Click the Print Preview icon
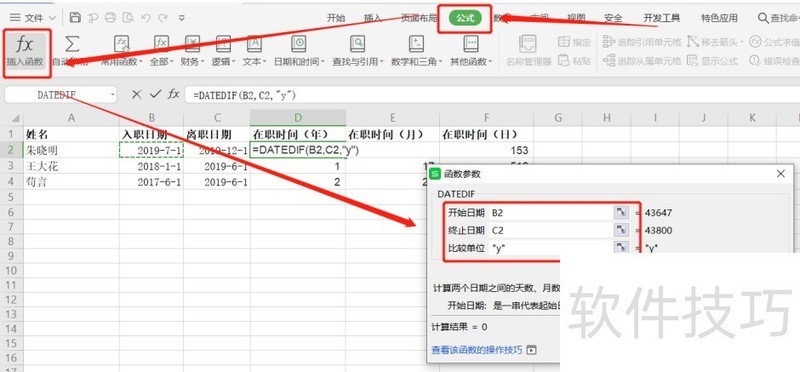This screenshot has width=800, height=372. pos(128,18)
